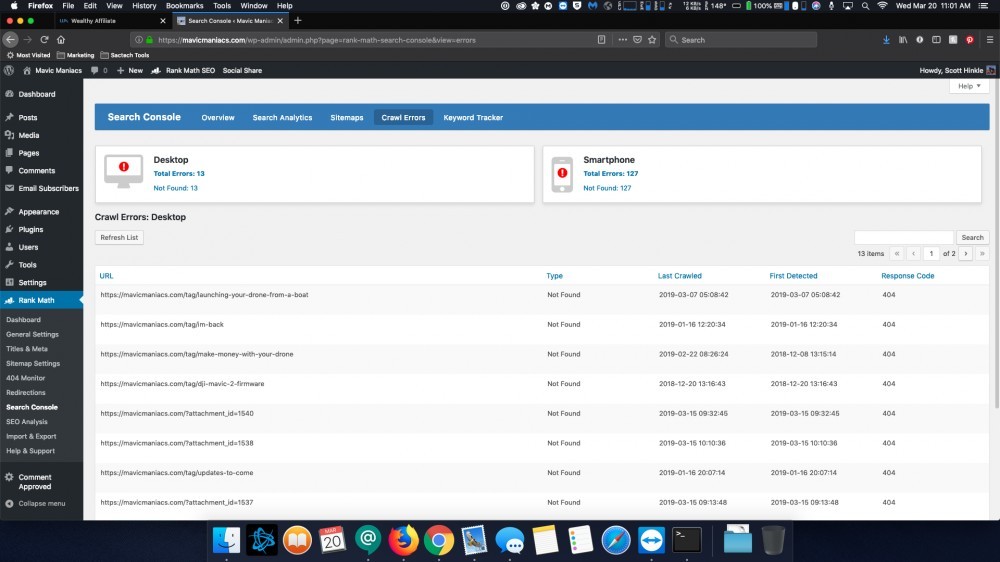Image resolution: width=1000 pixels, height=562 pixels.
Task: Open Notes app from the dock
Action: [545, 540]
